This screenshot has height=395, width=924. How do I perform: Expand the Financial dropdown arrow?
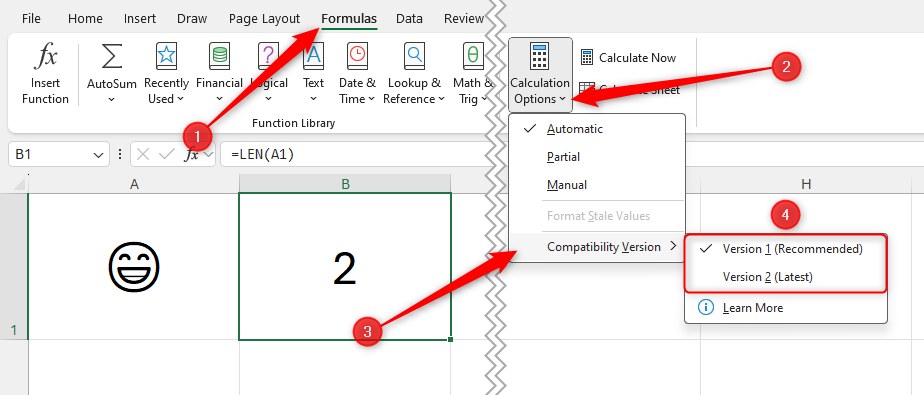point(219,100)
